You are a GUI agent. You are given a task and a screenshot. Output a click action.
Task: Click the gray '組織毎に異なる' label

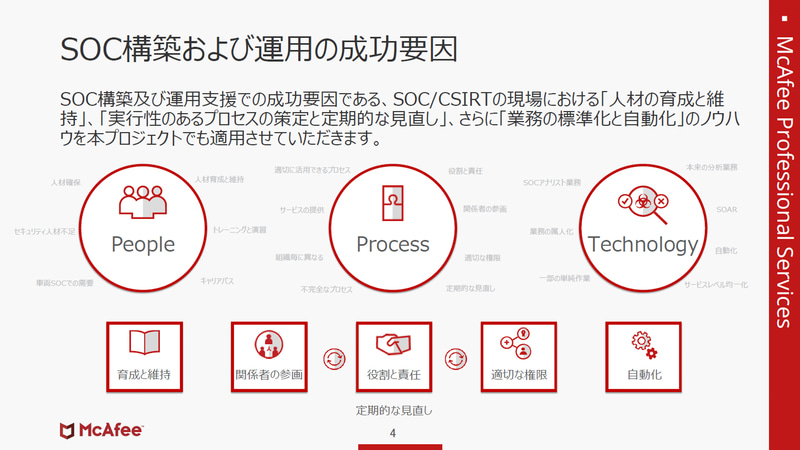click(299, 258)
